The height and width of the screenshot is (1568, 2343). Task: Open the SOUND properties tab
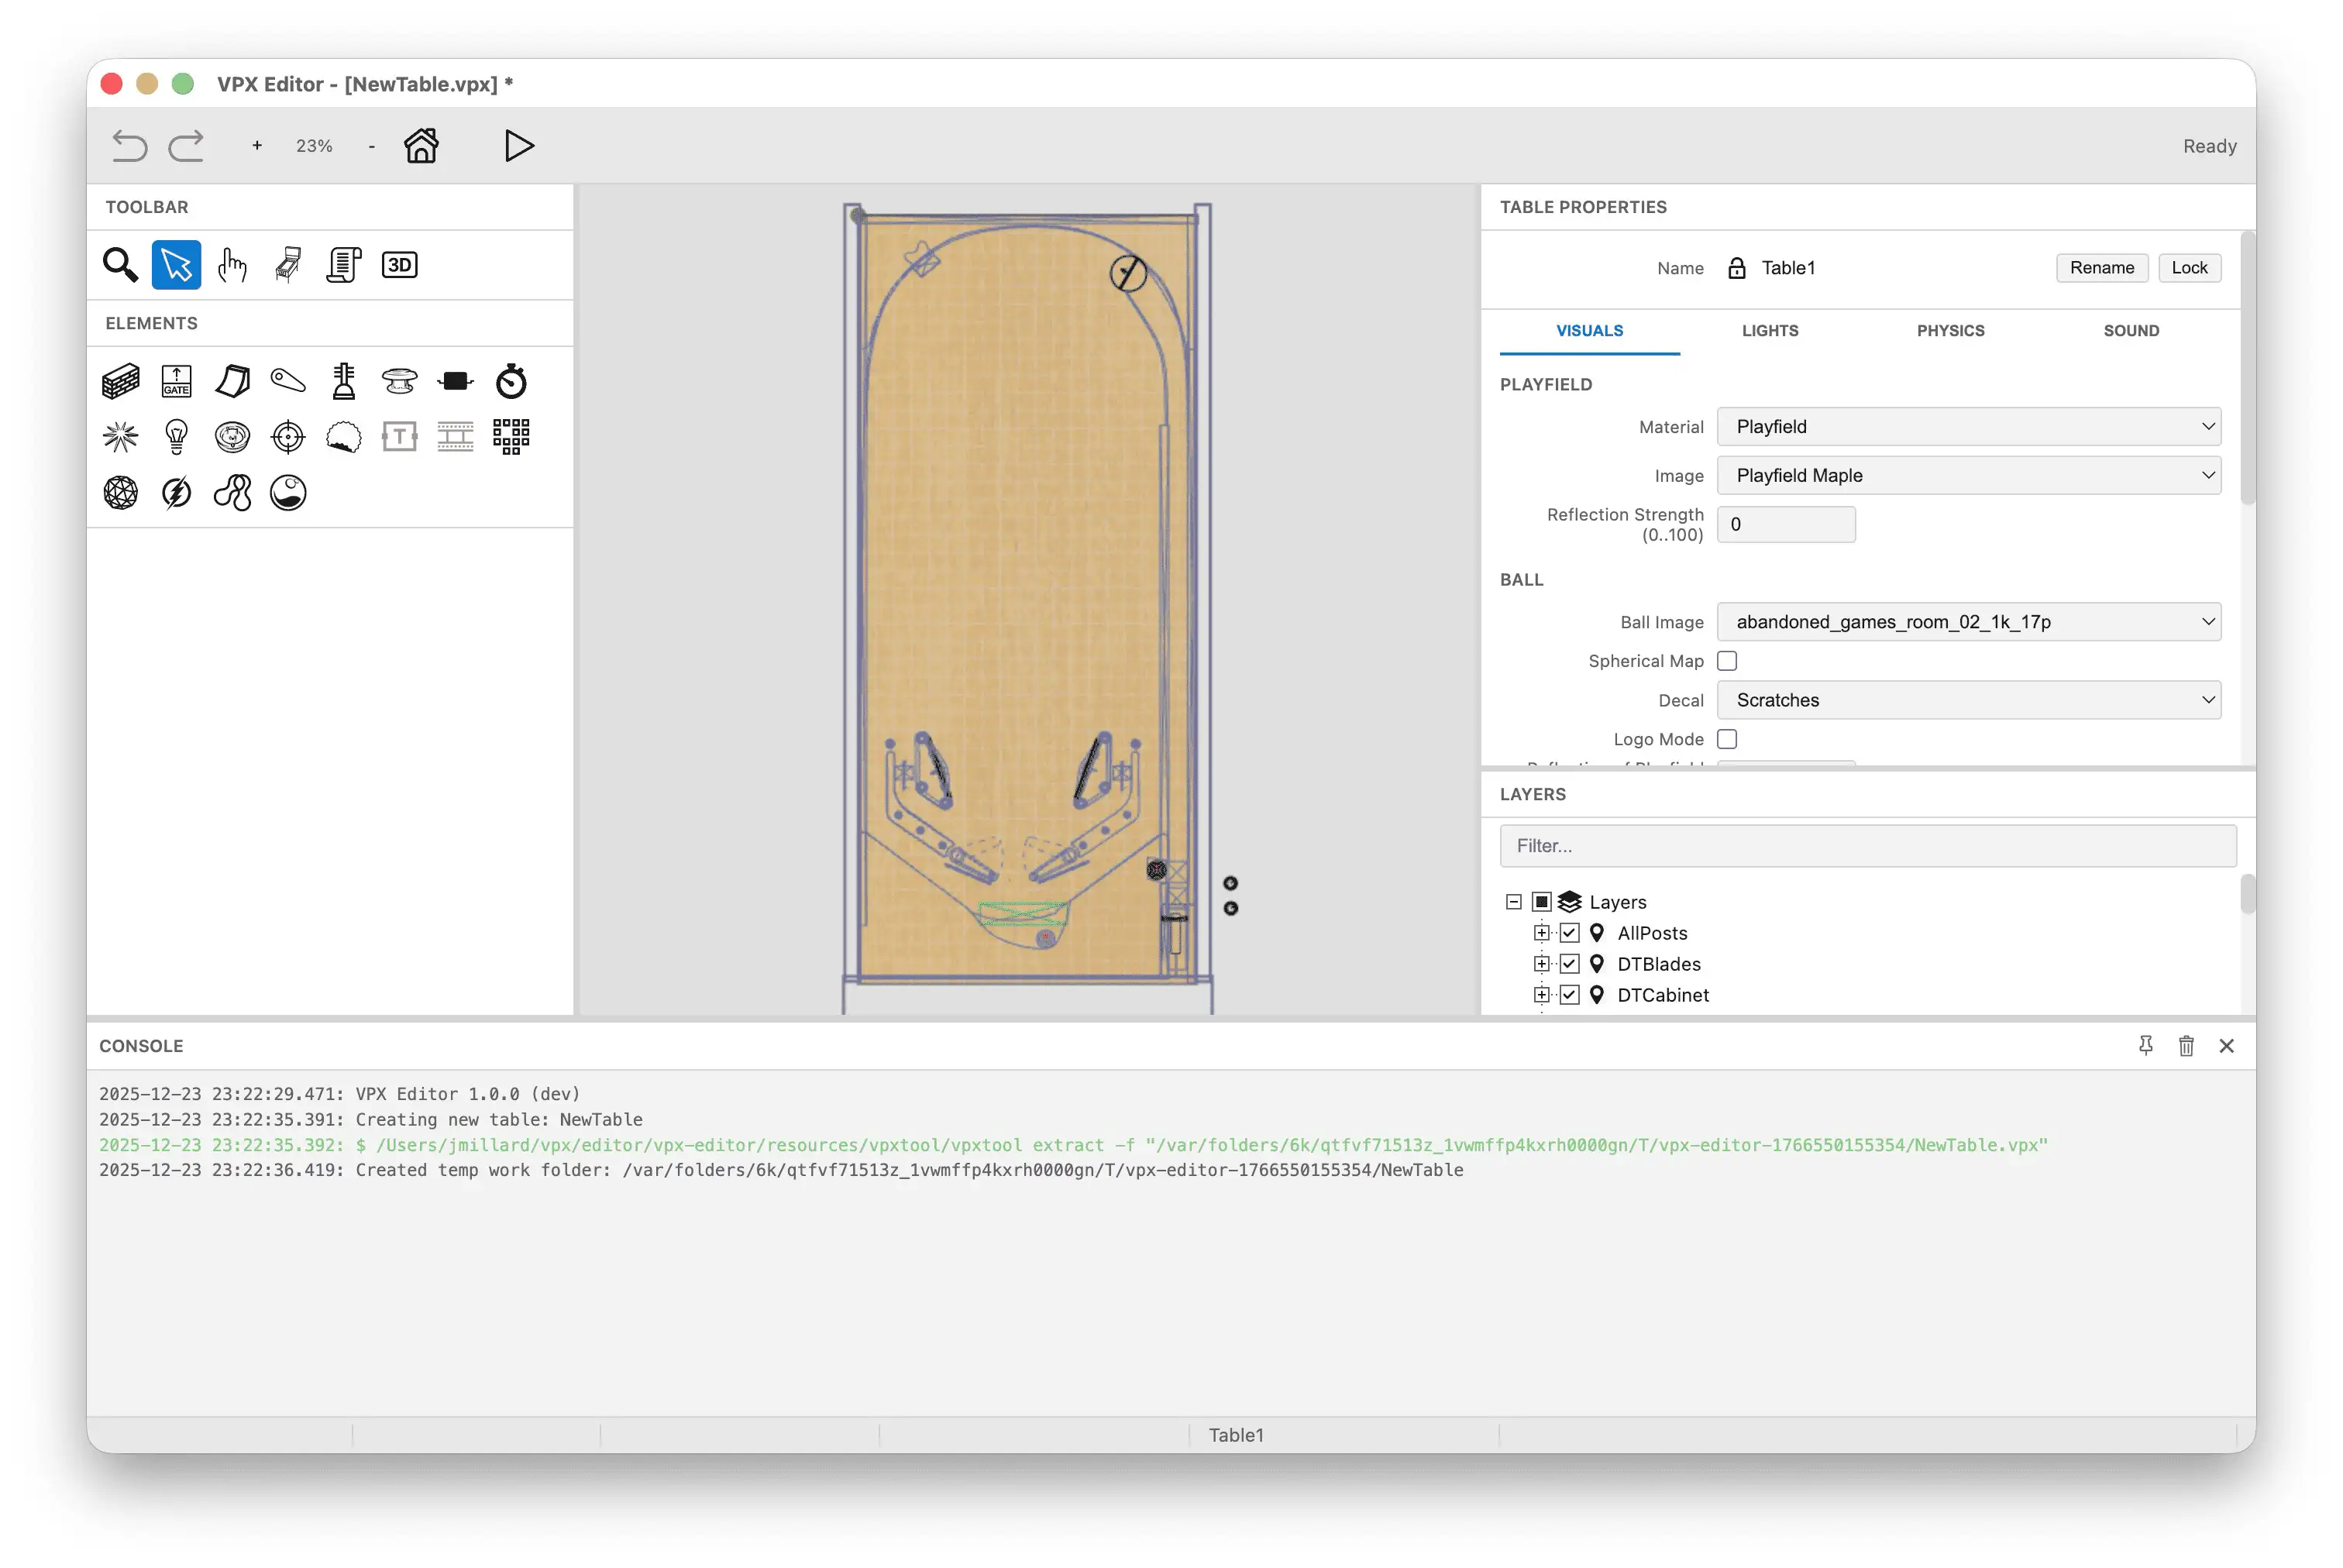[2130, 330]
